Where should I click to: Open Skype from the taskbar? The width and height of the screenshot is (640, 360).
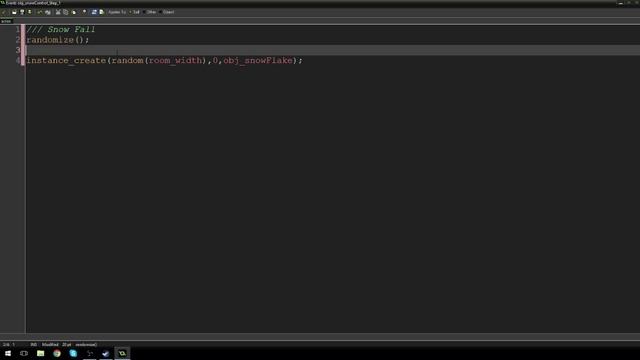[73, 353]
